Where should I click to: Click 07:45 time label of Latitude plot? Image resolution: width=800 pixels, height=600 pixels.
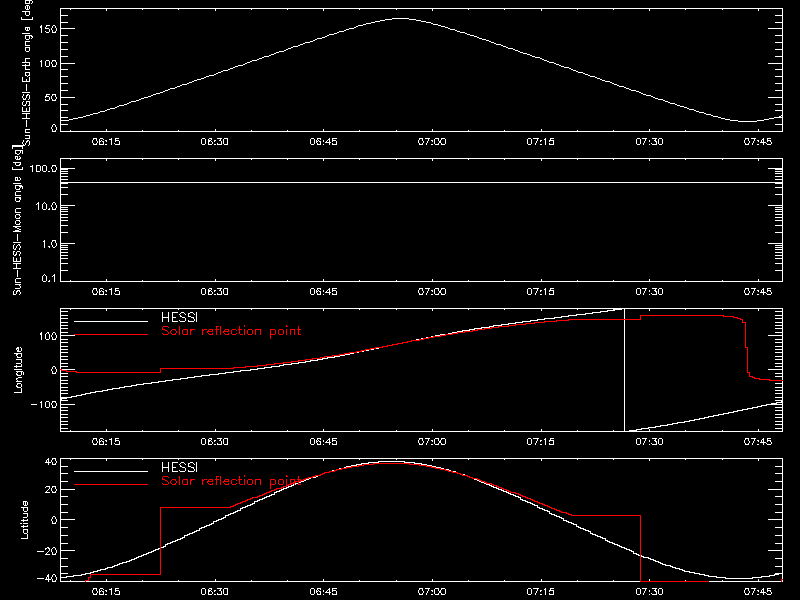758,592
